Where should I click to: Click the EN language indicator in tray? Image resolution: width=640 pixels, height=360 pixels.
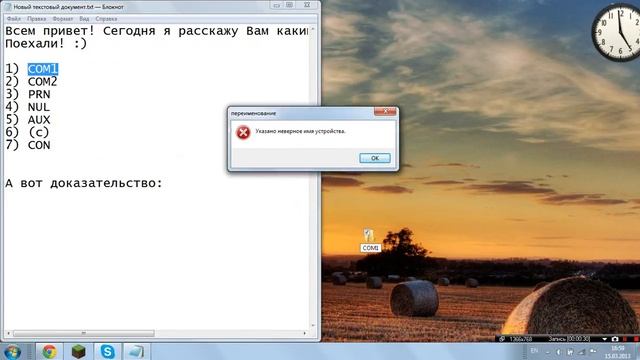tap(534, 351)
